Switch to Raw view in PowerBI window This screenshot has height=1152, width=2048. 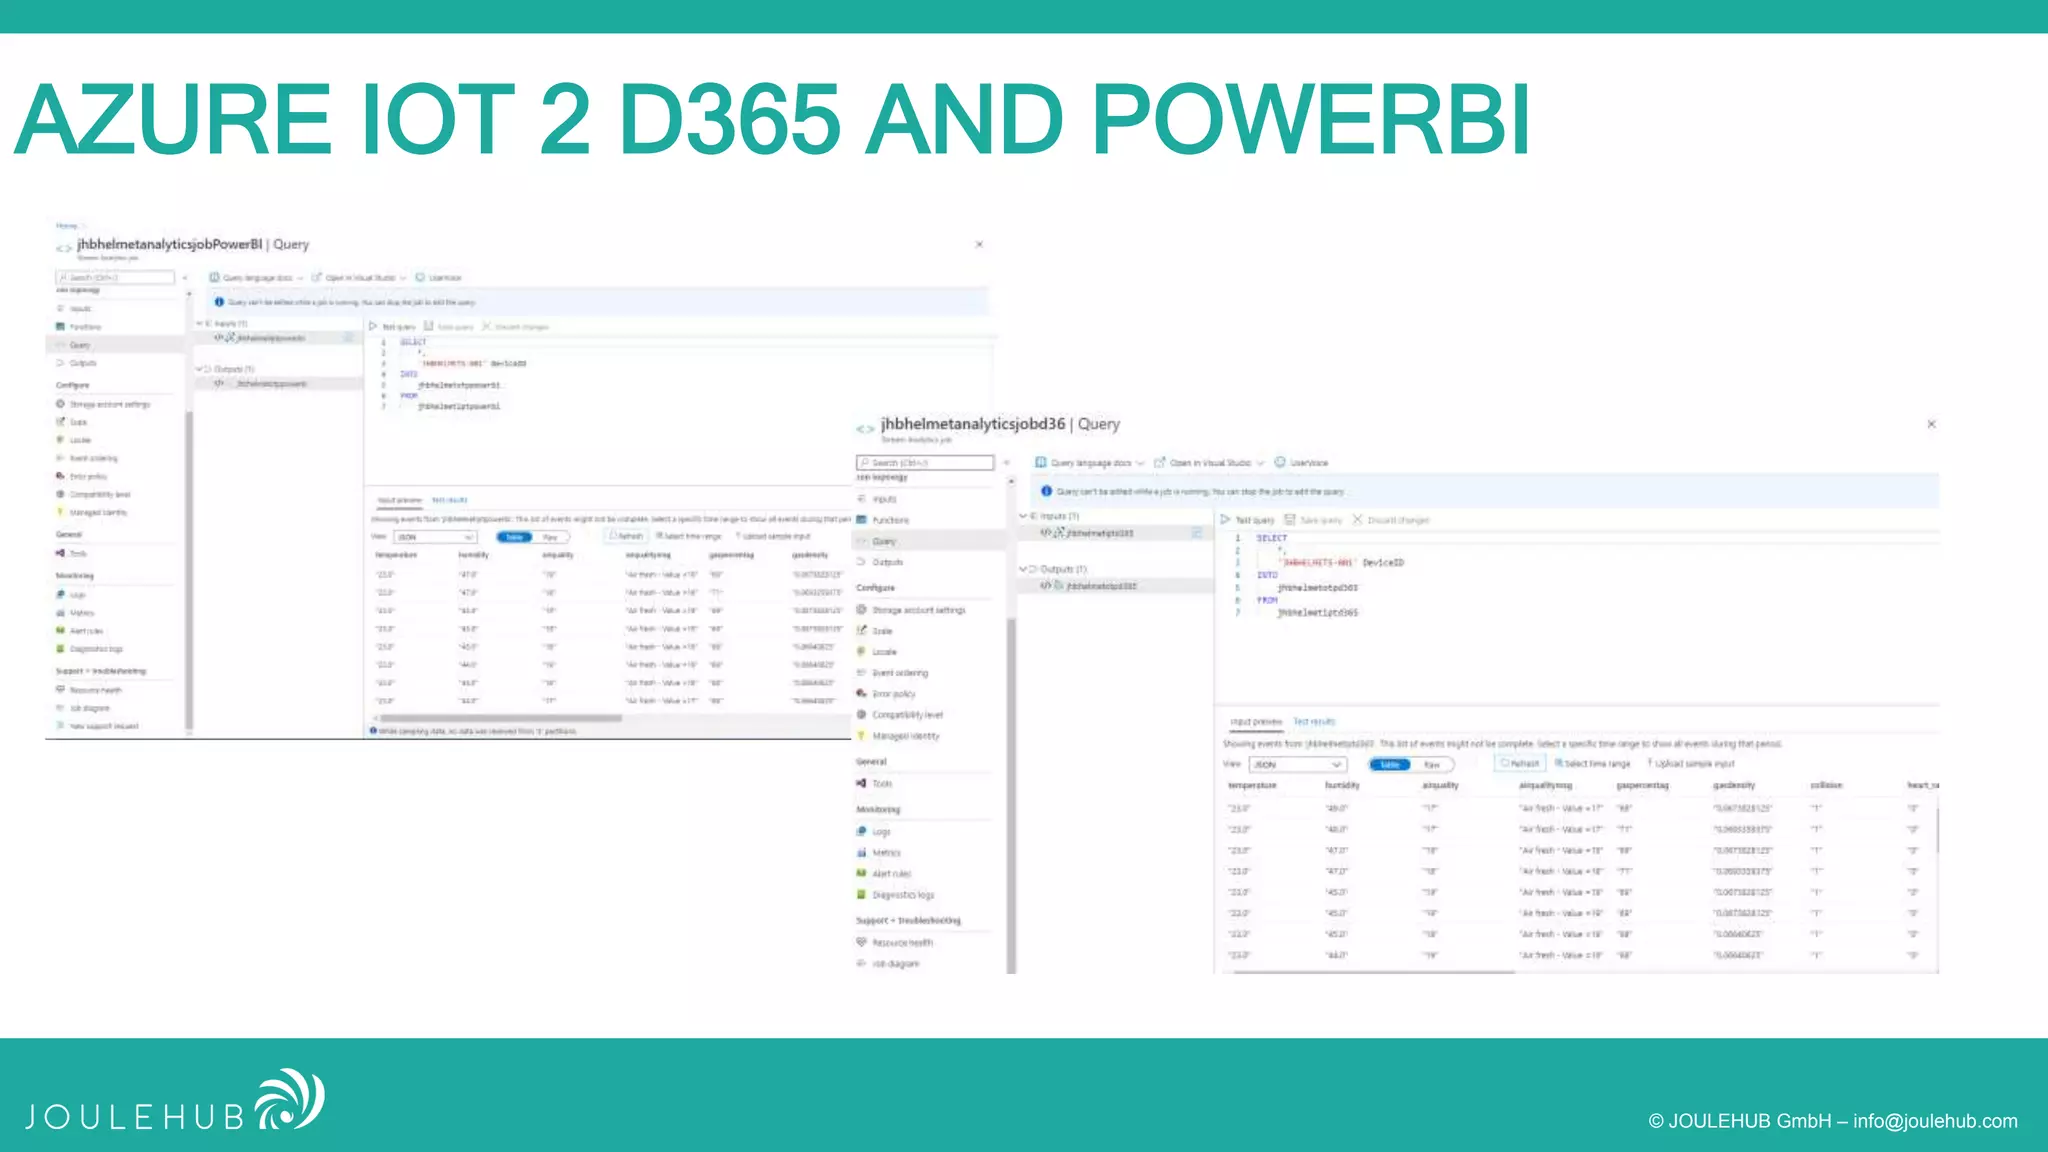click(x=550, y=537)
